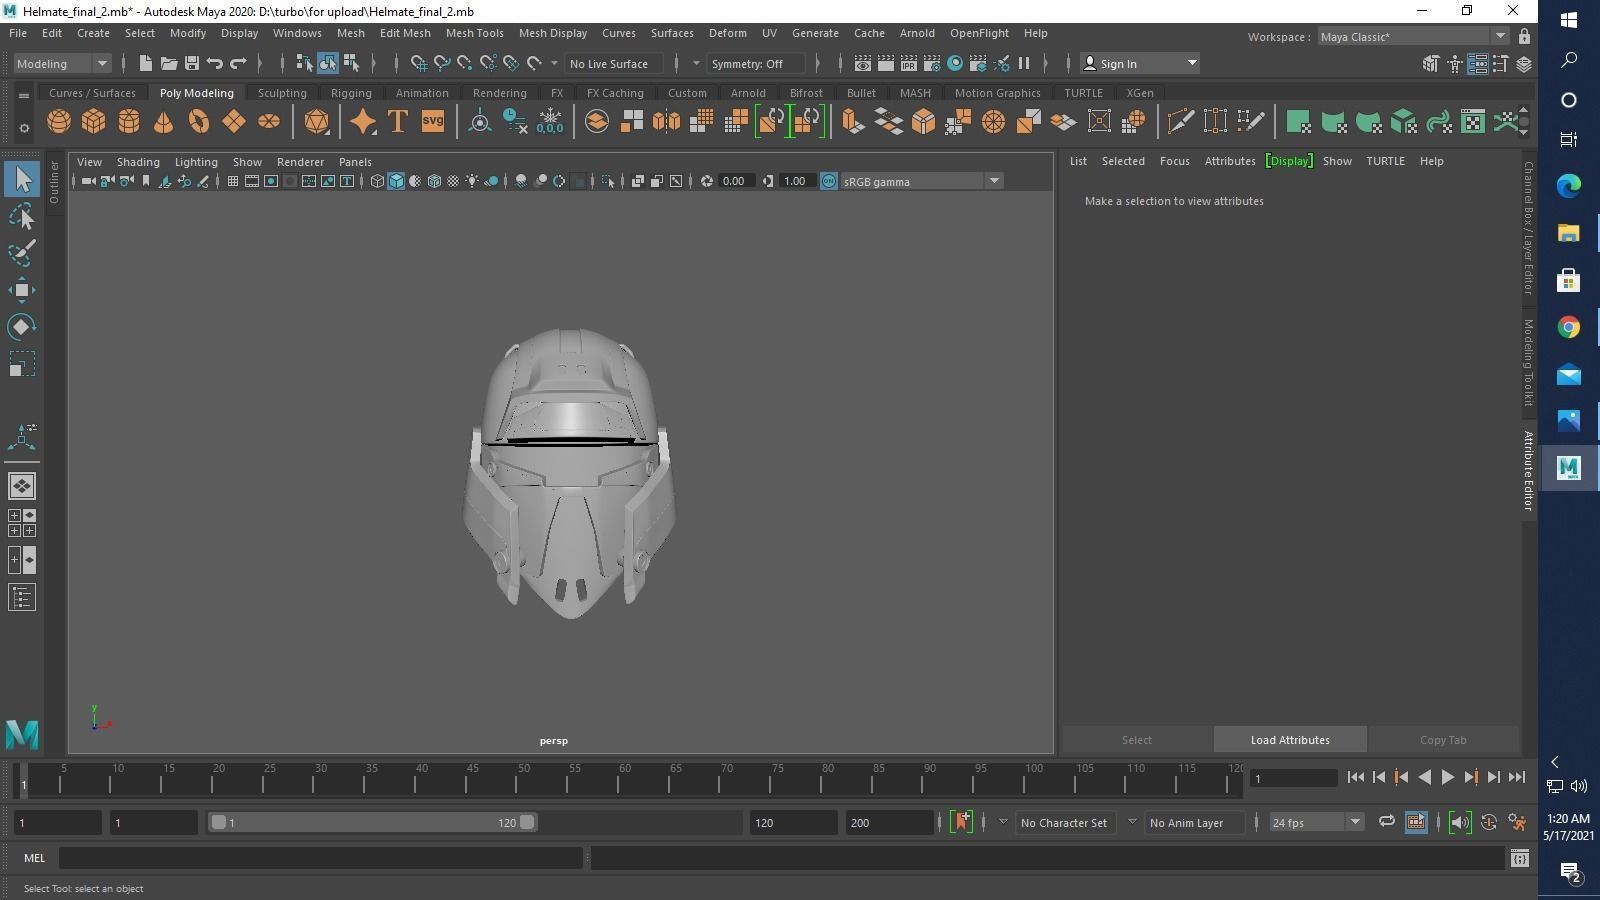The image size is (1600, 900).
Task: Open the No Character Set dropdown arrow
Action: [1003, 822]
